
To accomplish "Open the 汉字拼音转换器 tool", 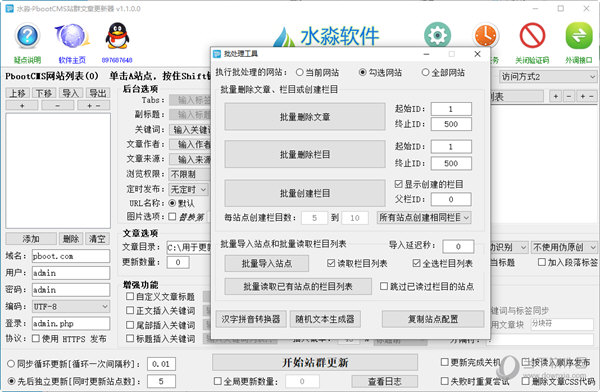I will click(251, 319).
